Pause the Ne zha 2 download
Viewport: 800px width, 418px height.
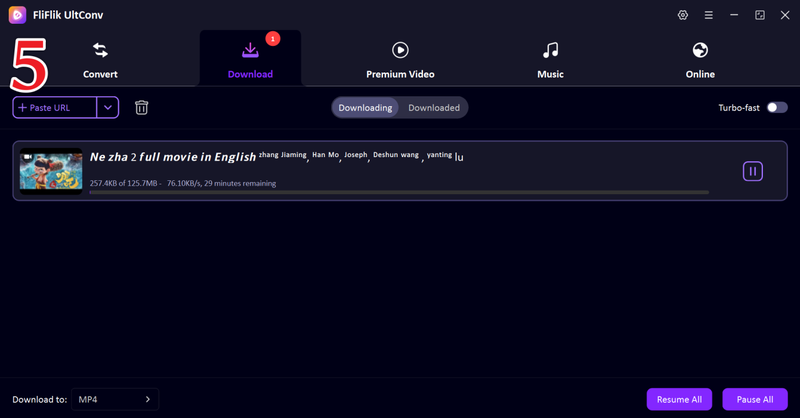pyautogui.click(x=753, y=171)
